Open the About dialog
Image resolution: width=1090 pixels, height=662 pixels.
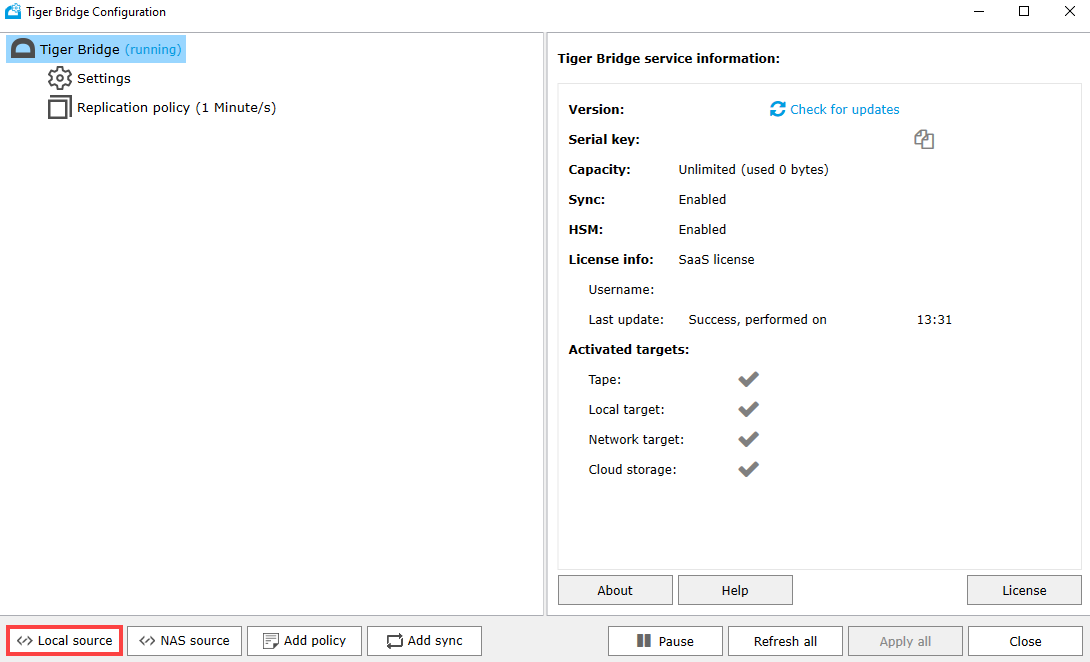(614, 589)
